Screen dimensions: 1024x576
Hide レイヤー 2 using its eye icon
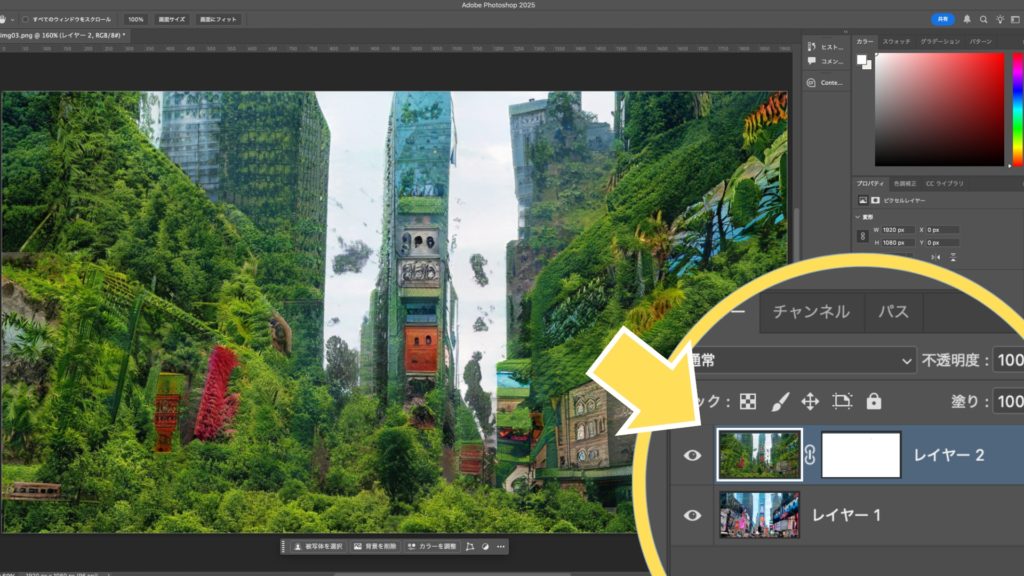(x=692, y=456)
